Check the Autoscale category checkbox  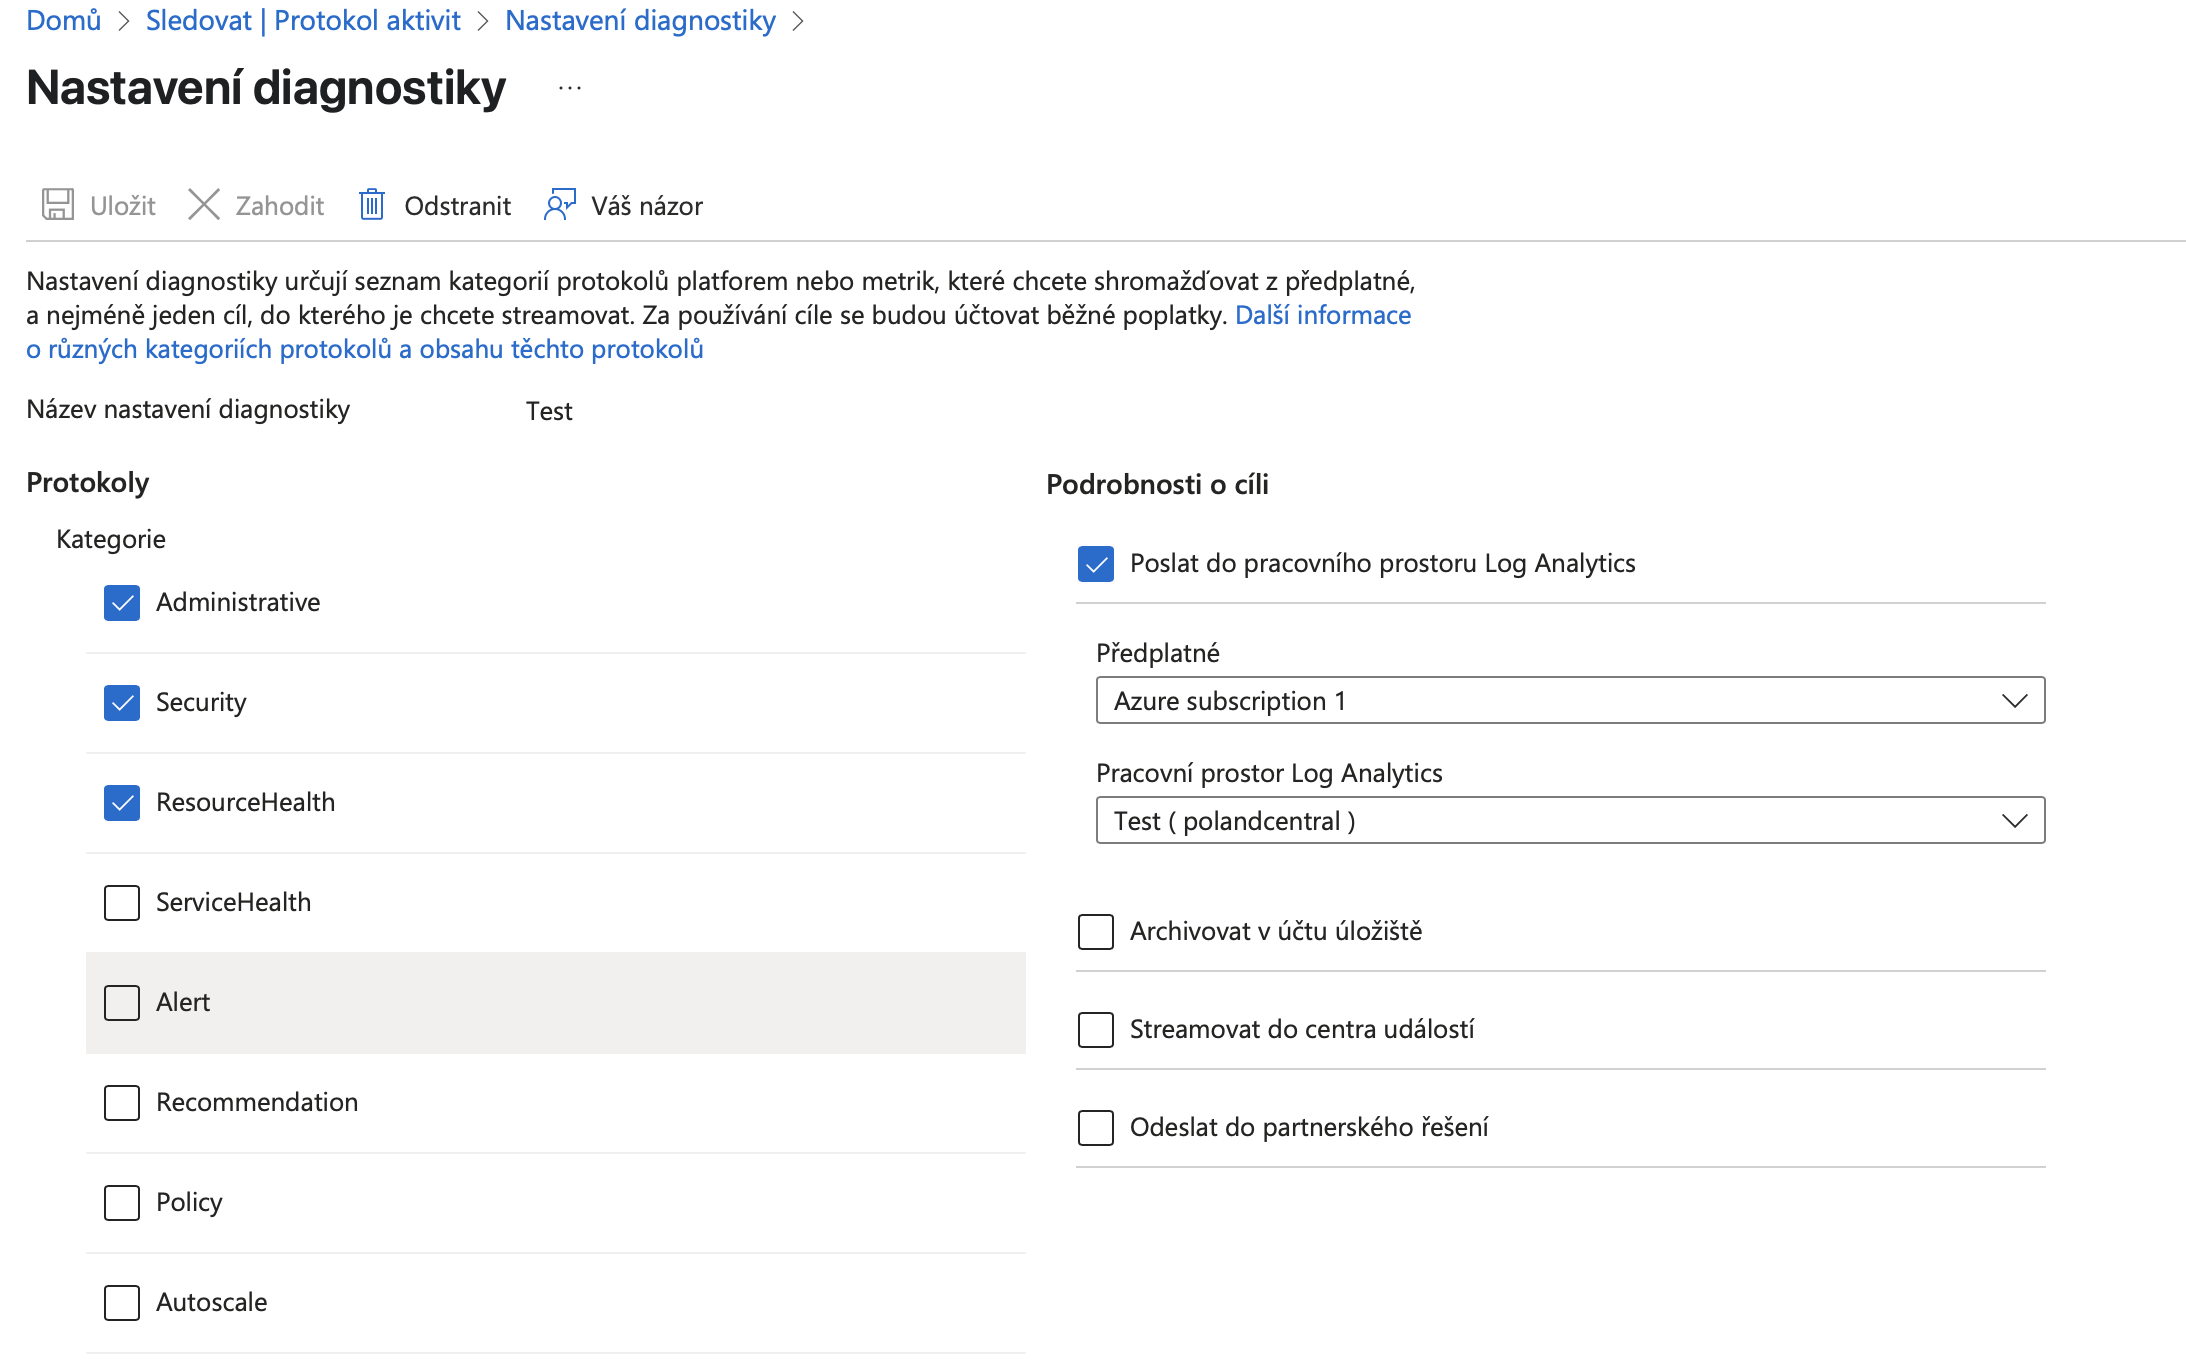pyautogui.click(x=122, y=1302)
